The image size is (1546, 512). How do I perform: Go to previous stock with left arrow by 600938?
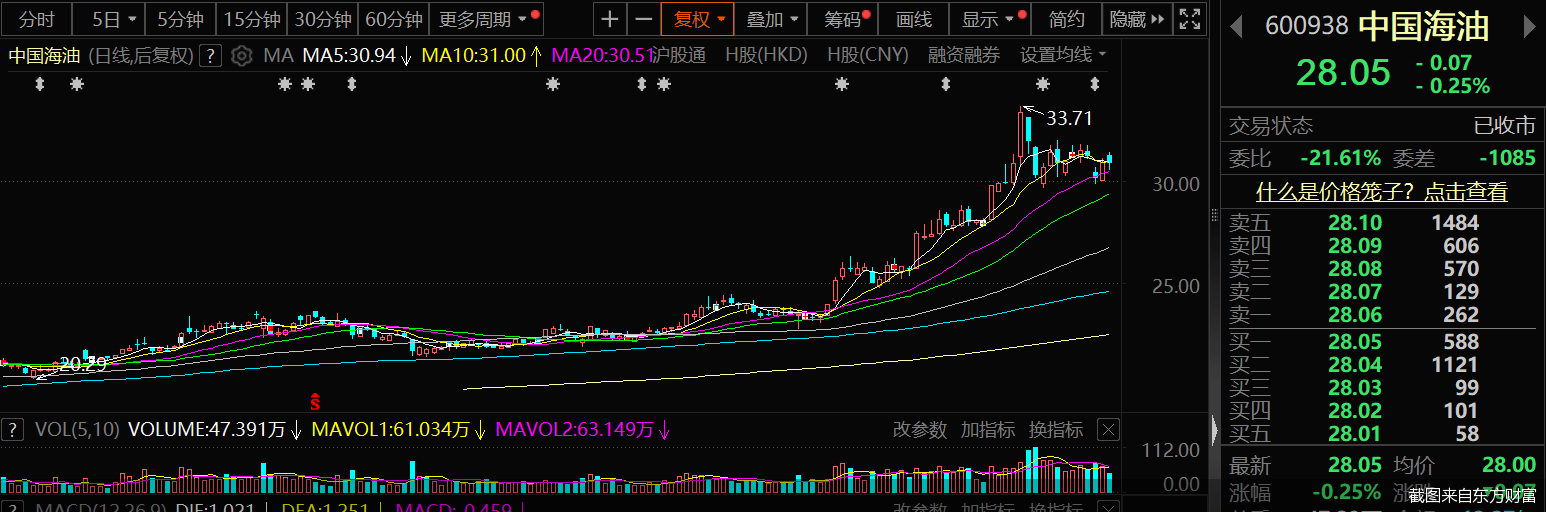(1237, 27)
